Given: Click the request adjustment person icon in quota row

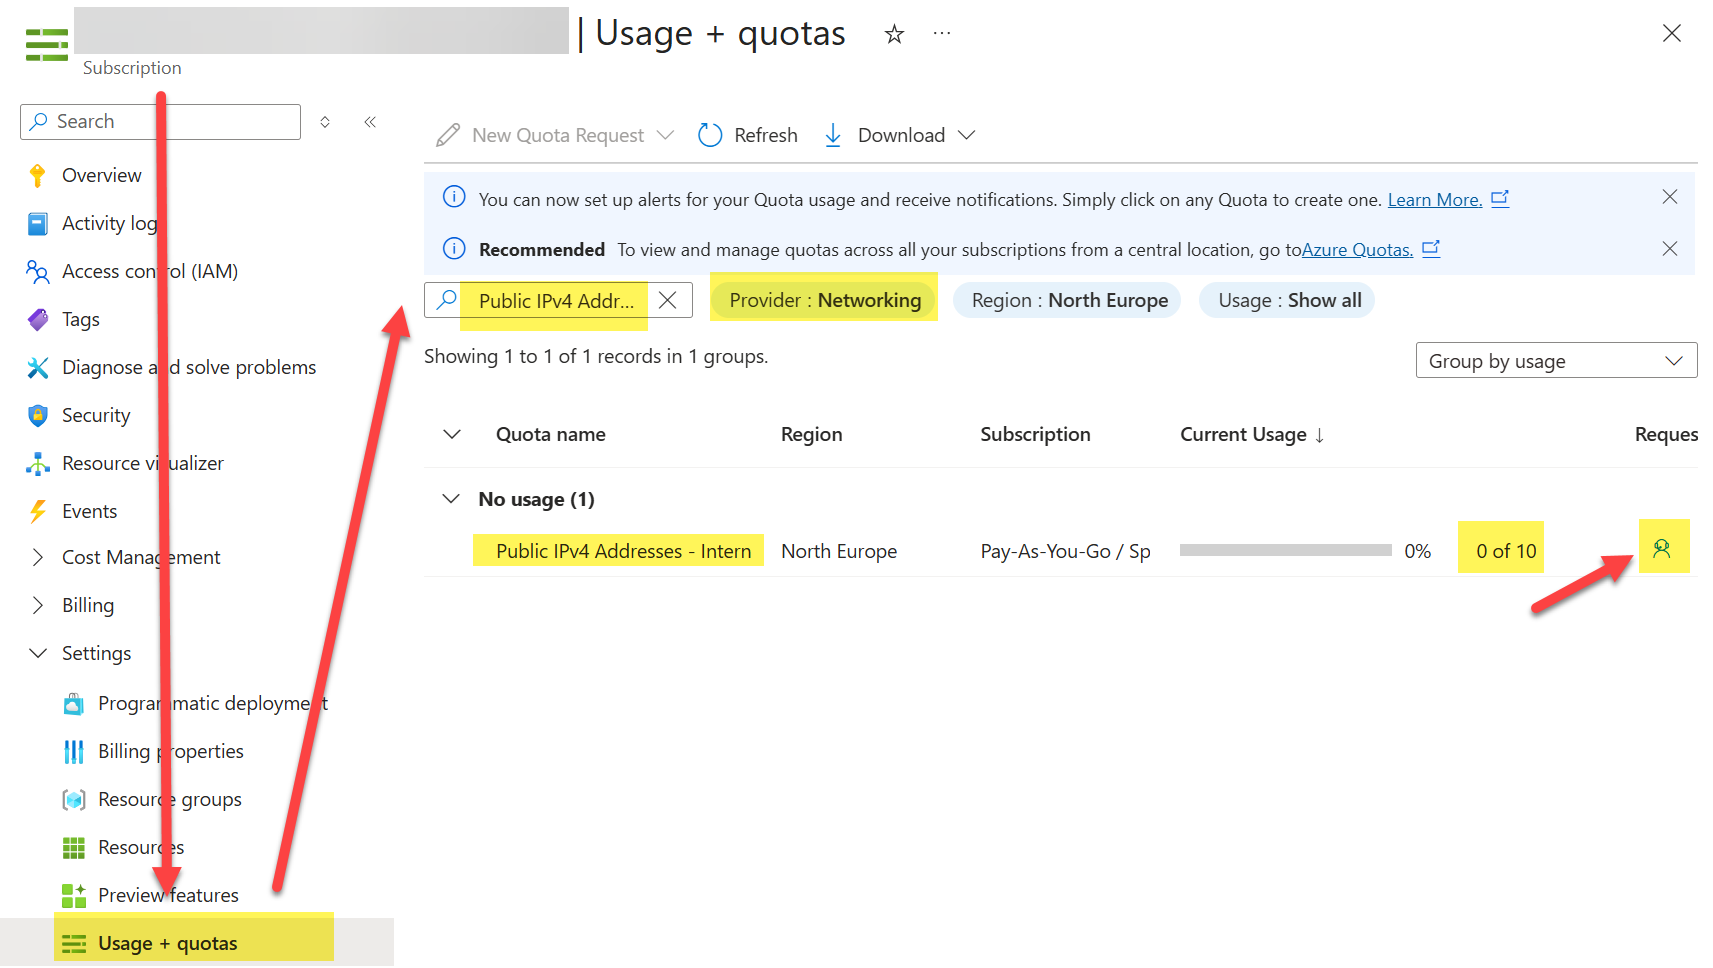Looking at the screenshot, I should [1662, 548].
